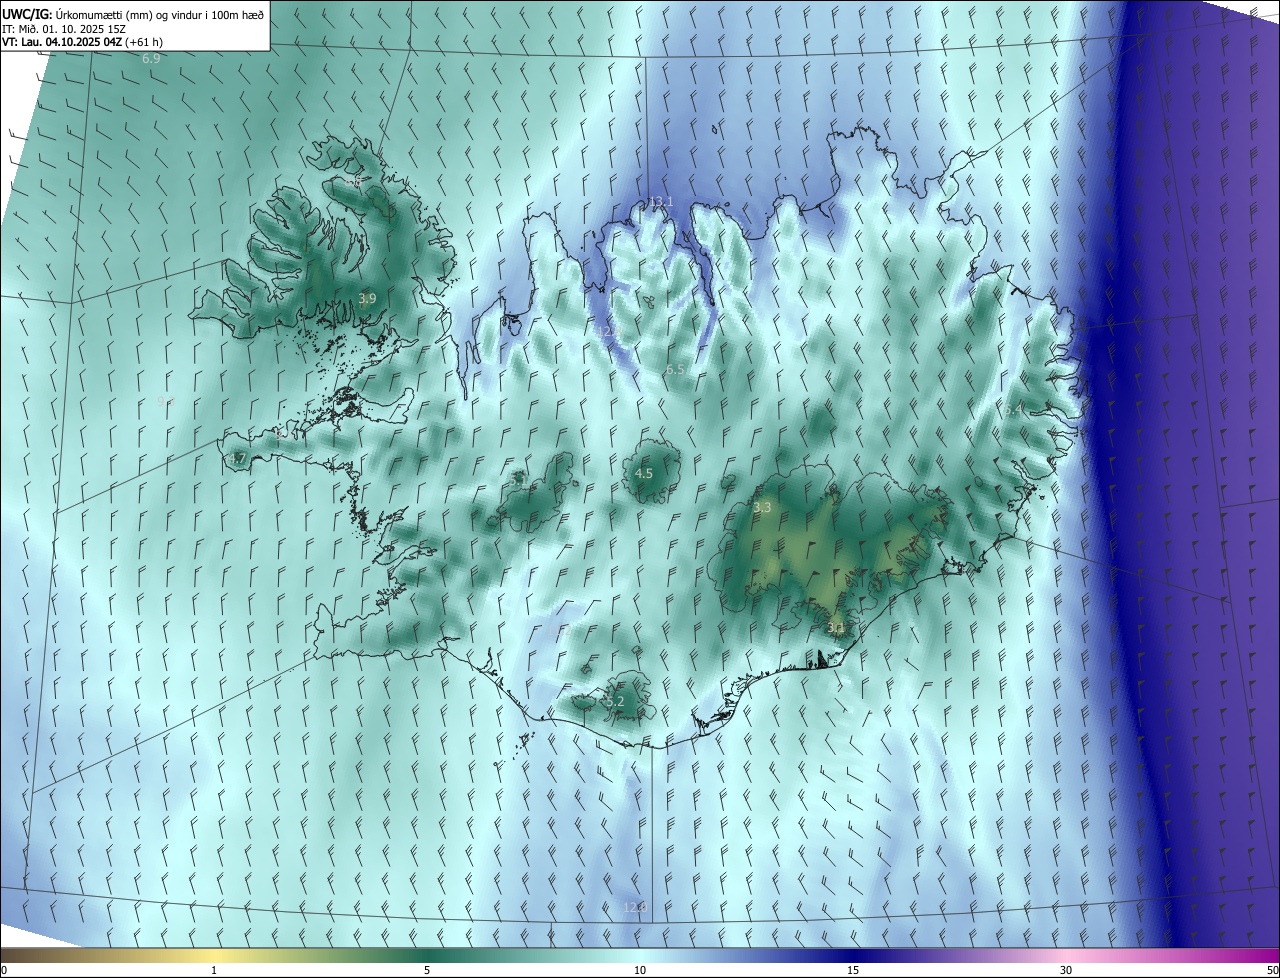Click the 3.3 value on Vatnajökull
This screenshot has height=978, width=1280.
point(762,508)
